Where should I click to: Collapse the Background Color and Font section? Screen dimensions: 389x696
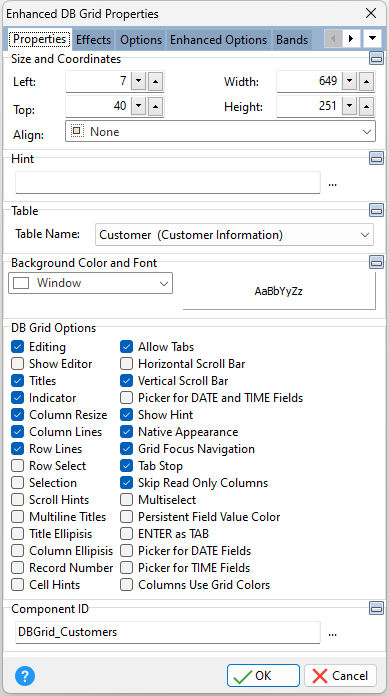click(377, 262)
